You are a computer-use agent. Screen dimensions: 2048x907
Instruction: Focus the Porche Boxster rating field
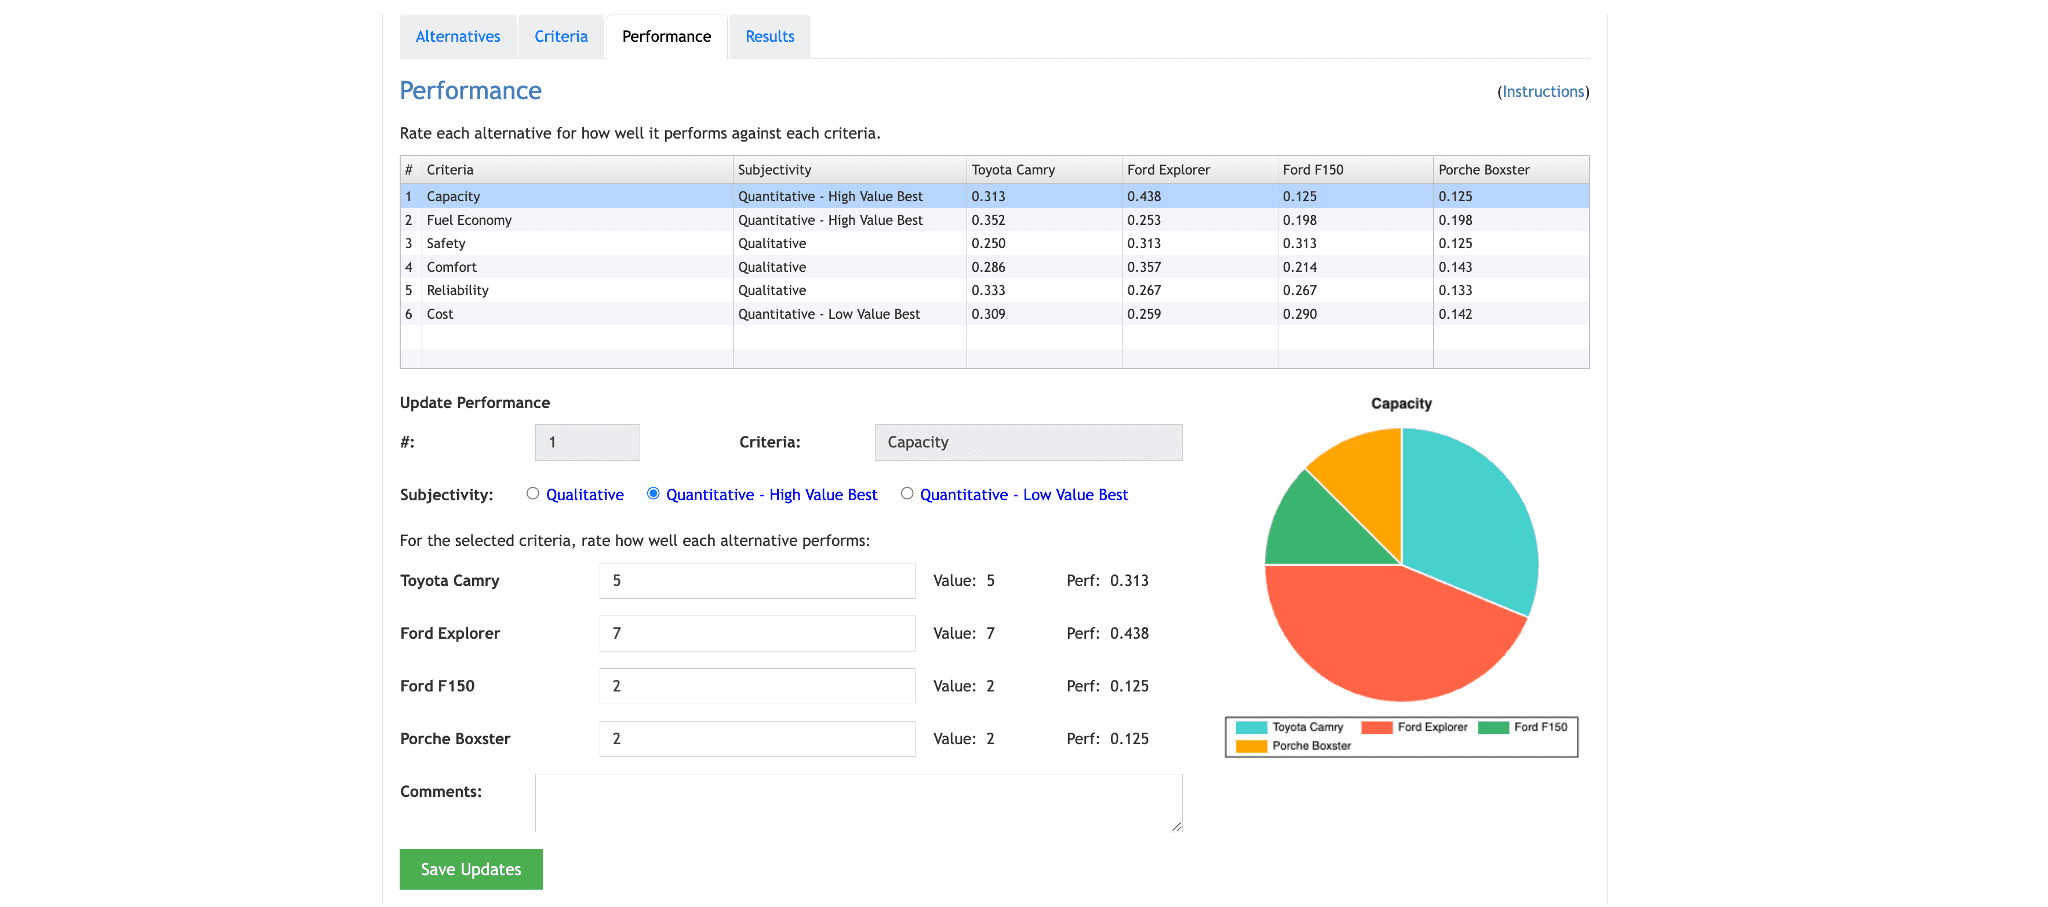(757, 739)
